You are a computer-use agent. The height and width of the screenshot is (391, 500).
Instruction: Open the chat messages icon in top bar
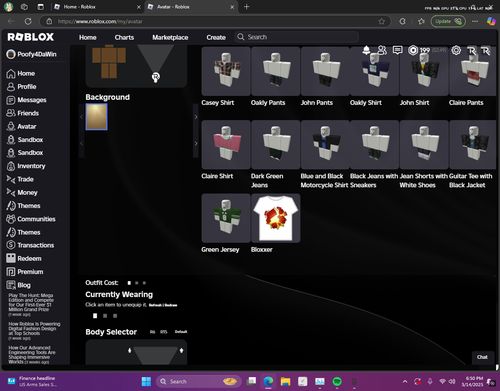click(x=397, y=50)
